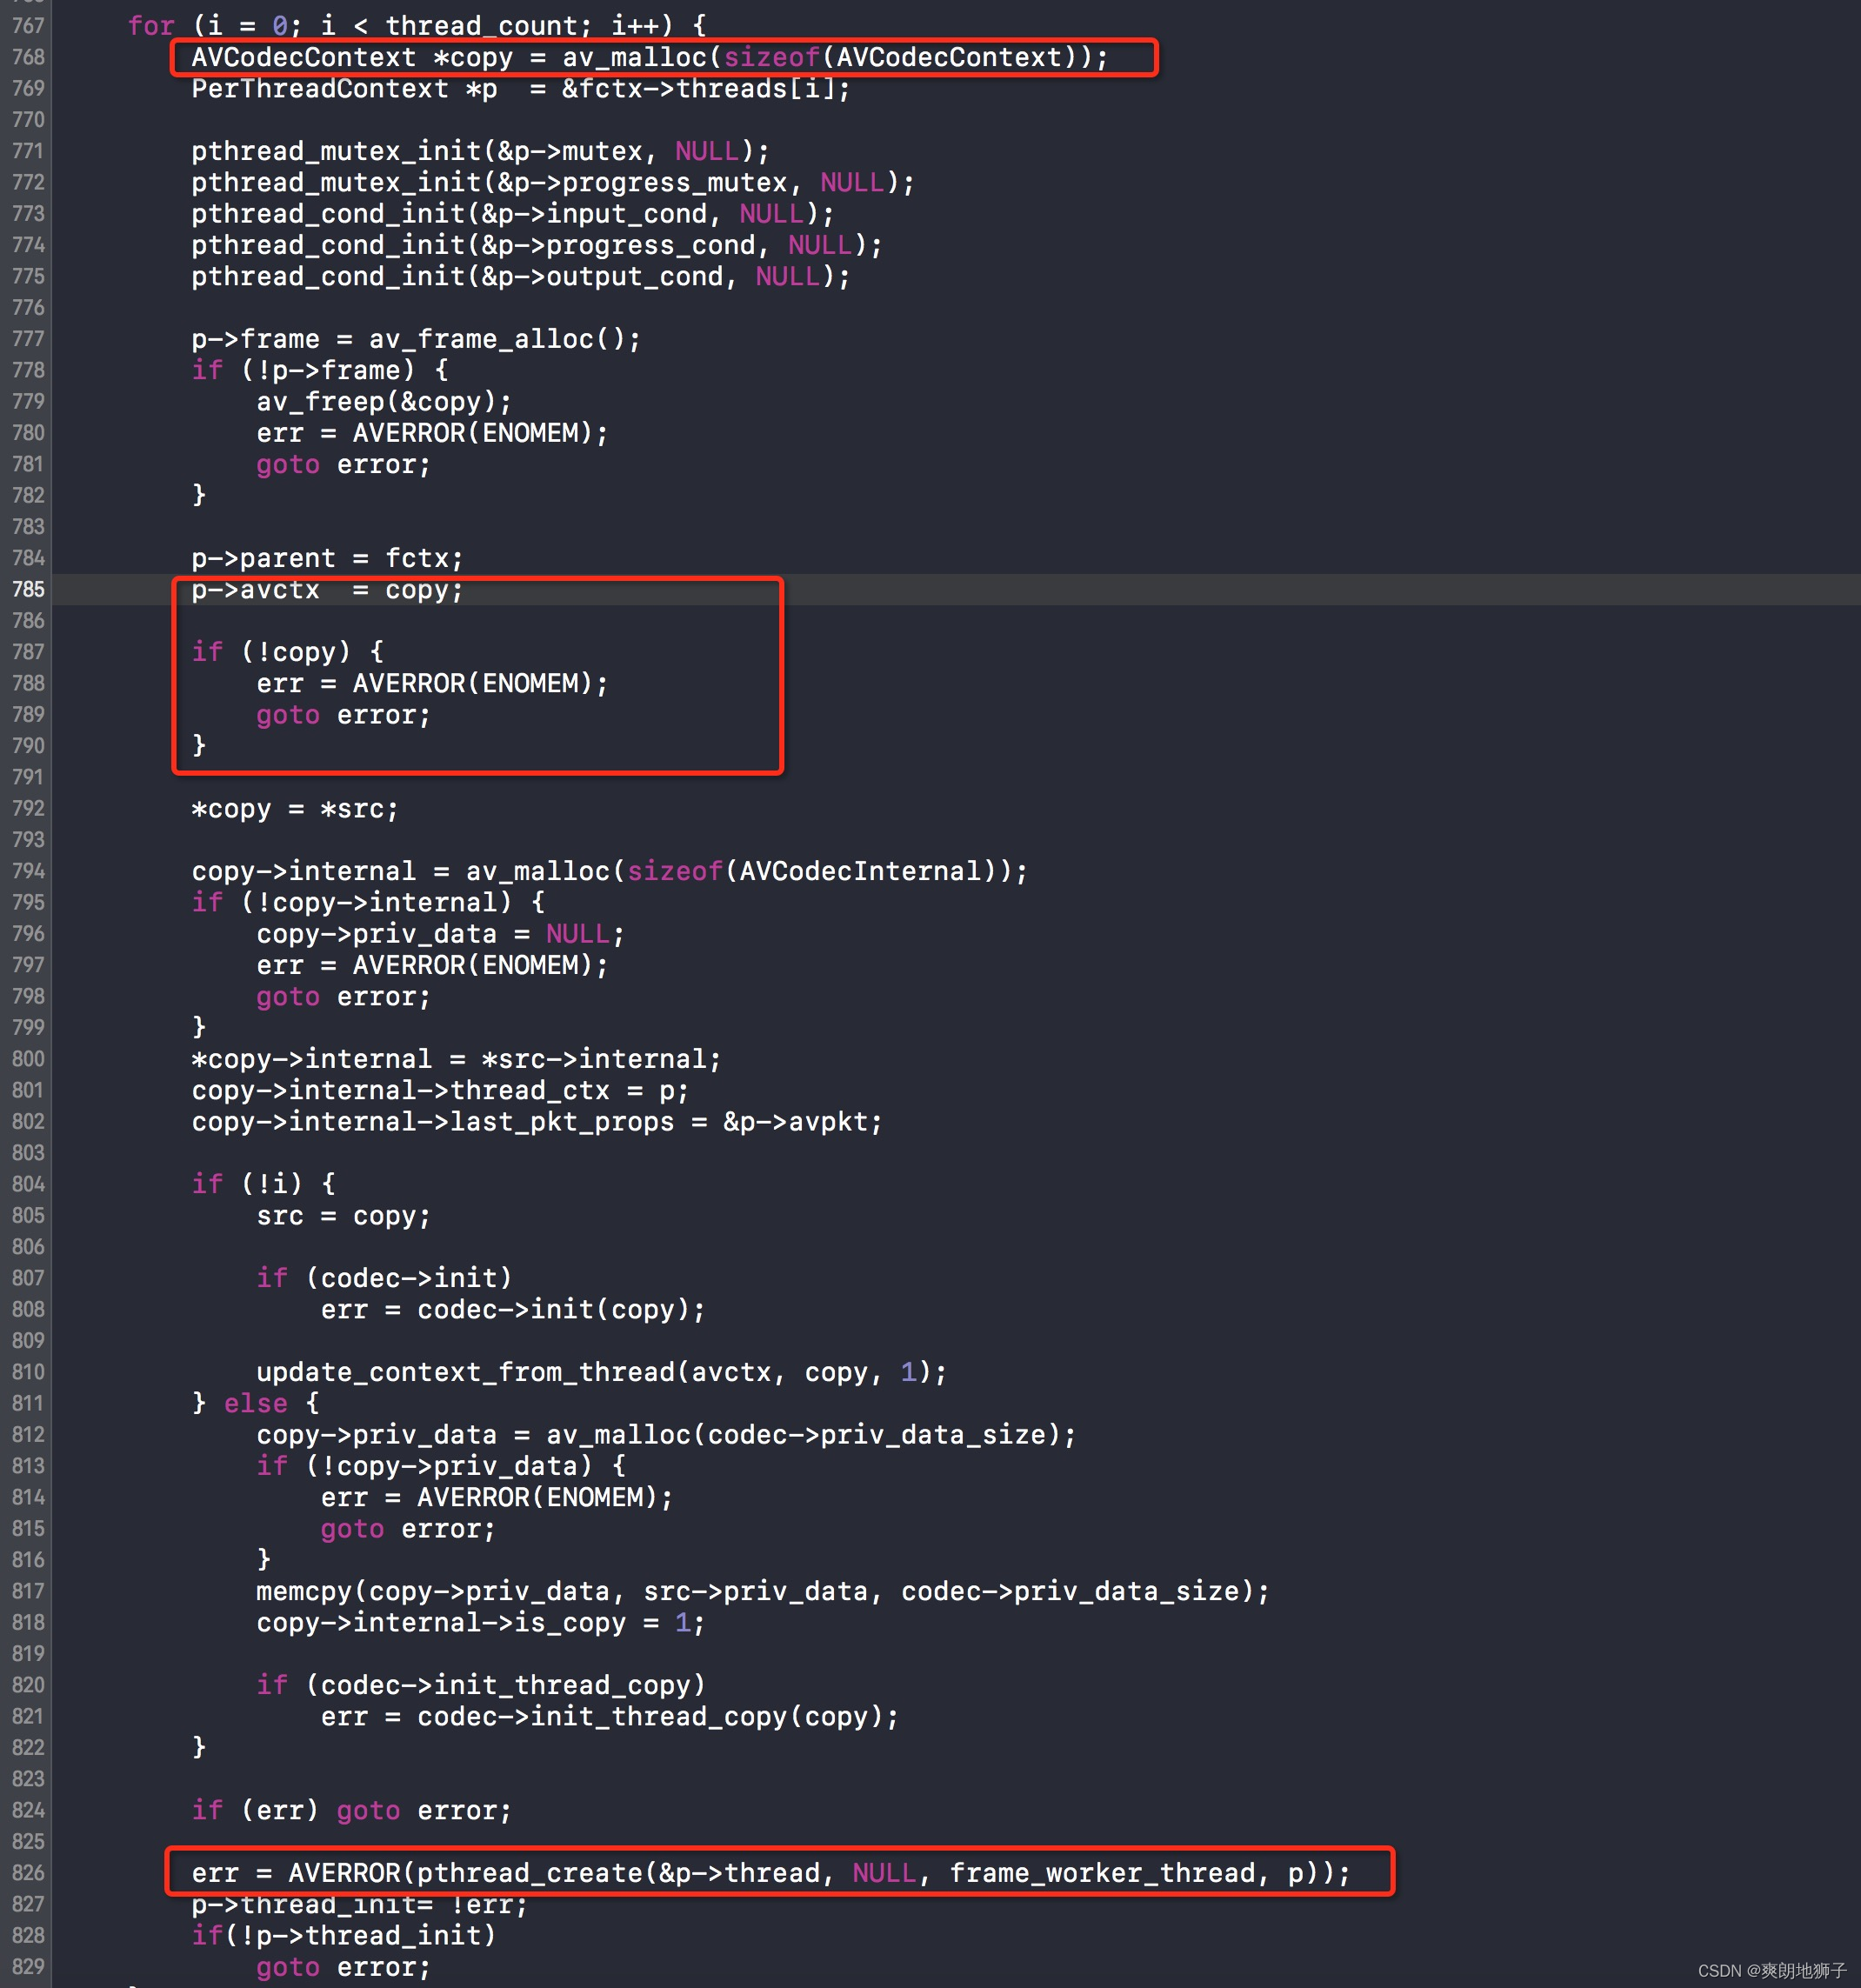This screenshot has height=1988, width=1861.
Task: Click line number 826 in the gutter
Action: (x=28, y=1872)
